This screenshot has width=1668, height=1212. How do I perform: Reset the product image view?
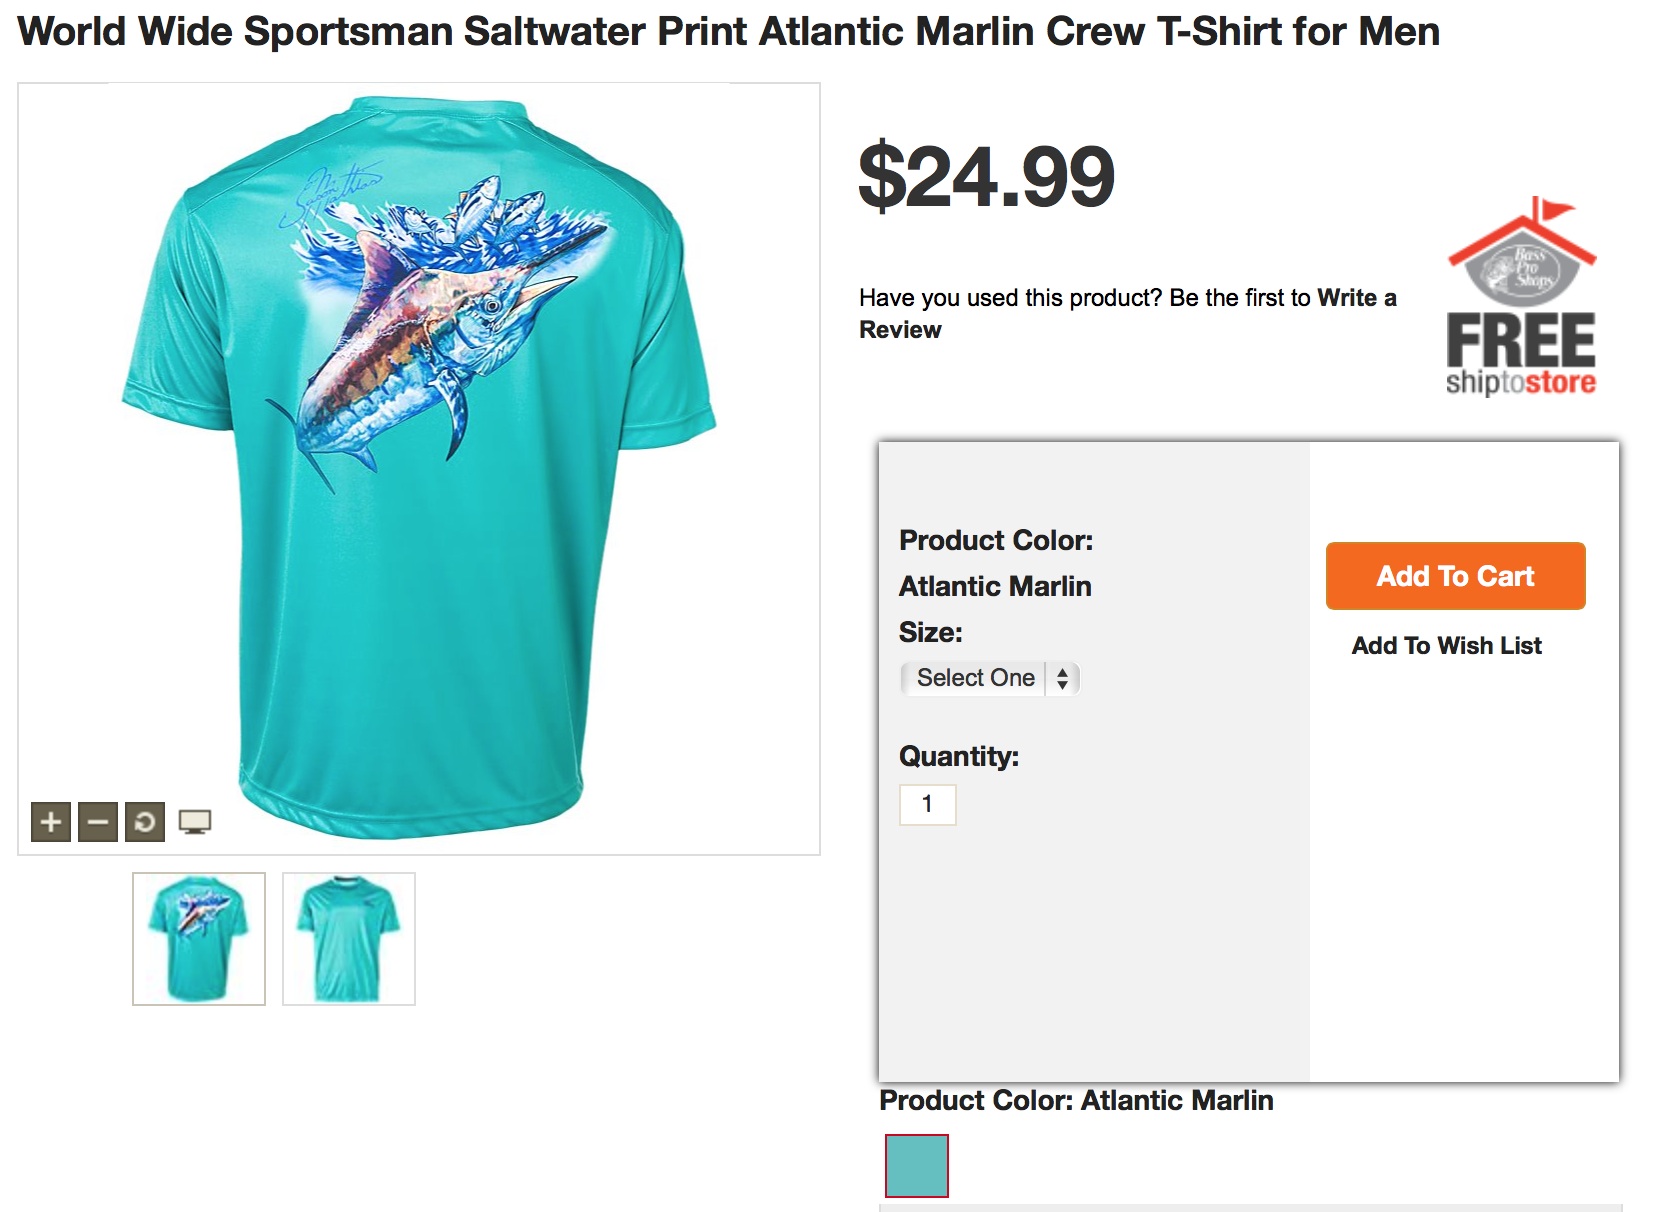point(145,822)
